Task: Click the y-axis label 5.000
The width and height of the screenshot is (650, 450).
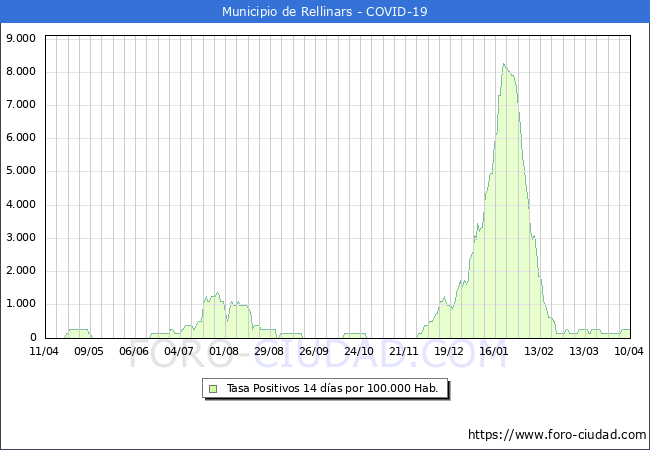Action: [x=21, y=171]
